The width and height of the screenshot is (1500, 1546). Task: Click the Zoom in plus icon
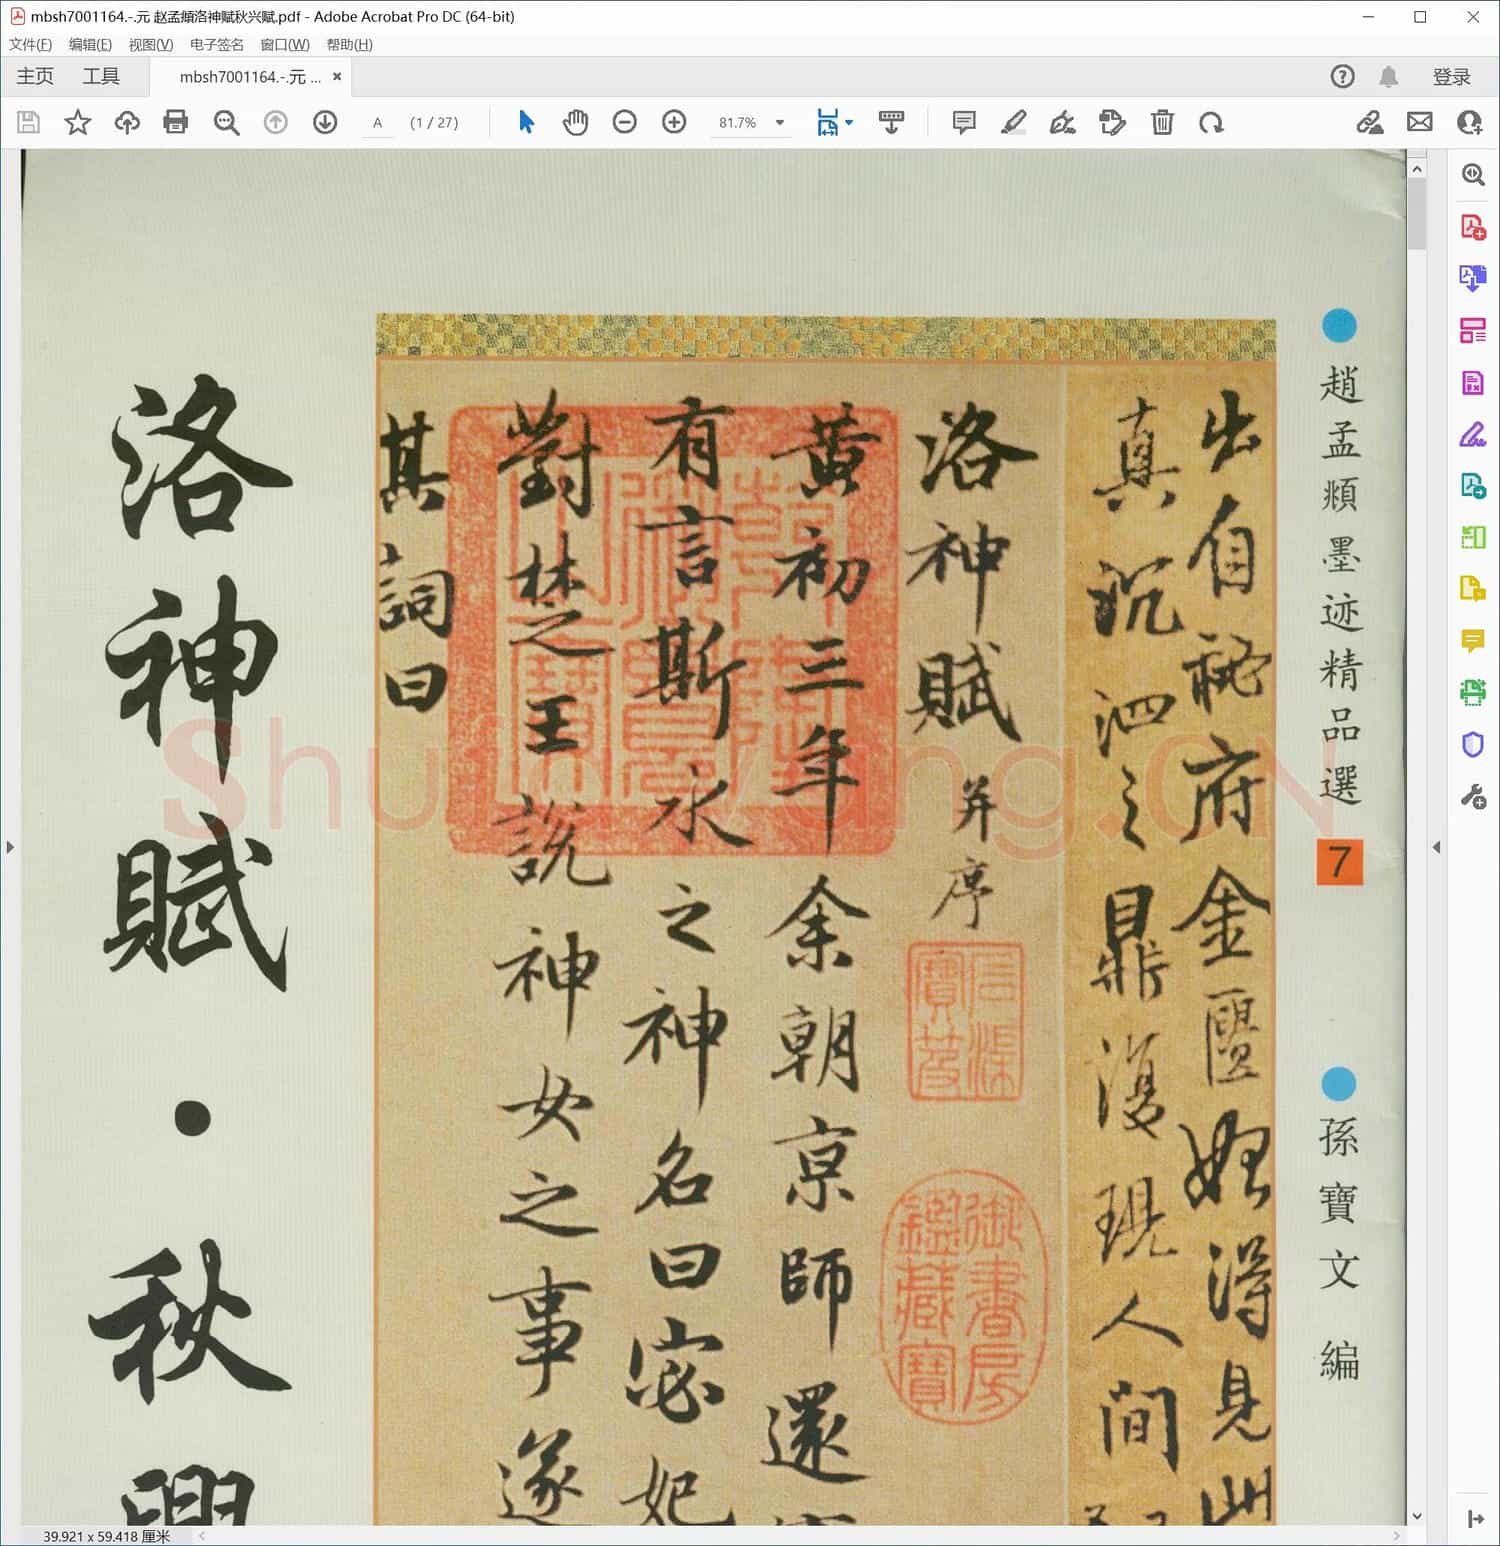coord(674,122)
